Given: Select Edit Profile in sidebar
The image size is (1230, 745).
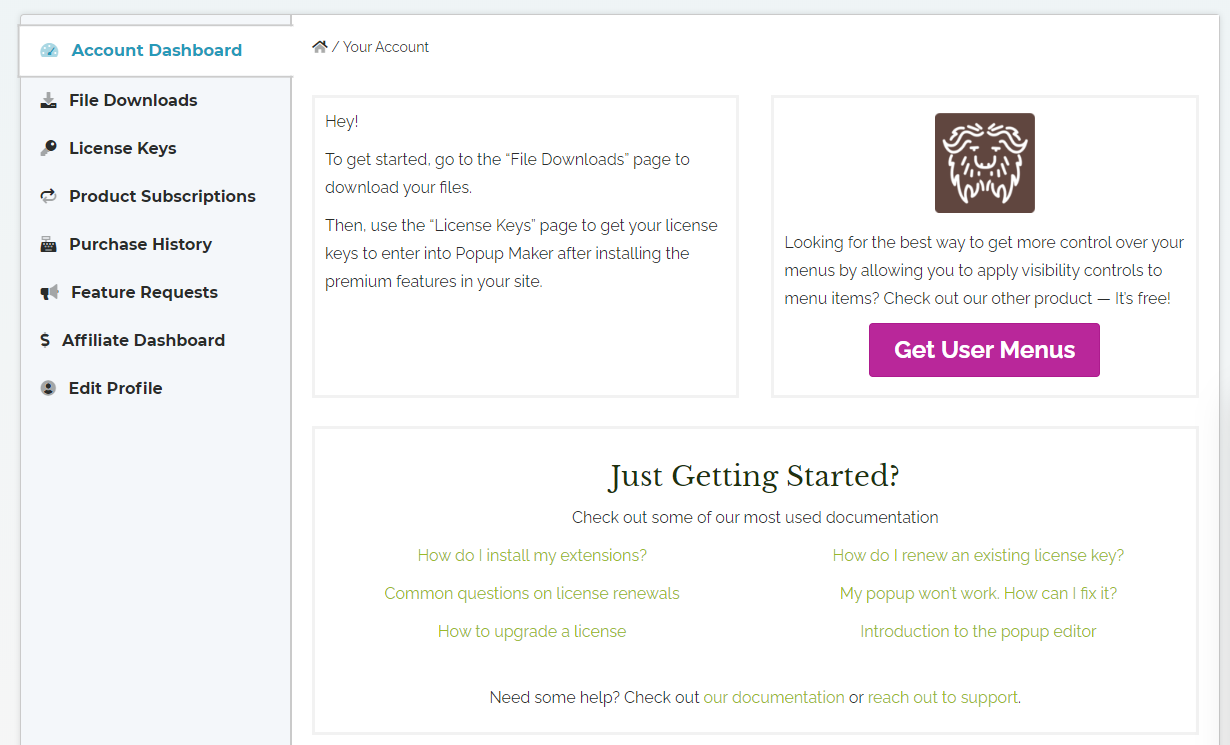Looking at the screenshot, I should pos(115,388).
